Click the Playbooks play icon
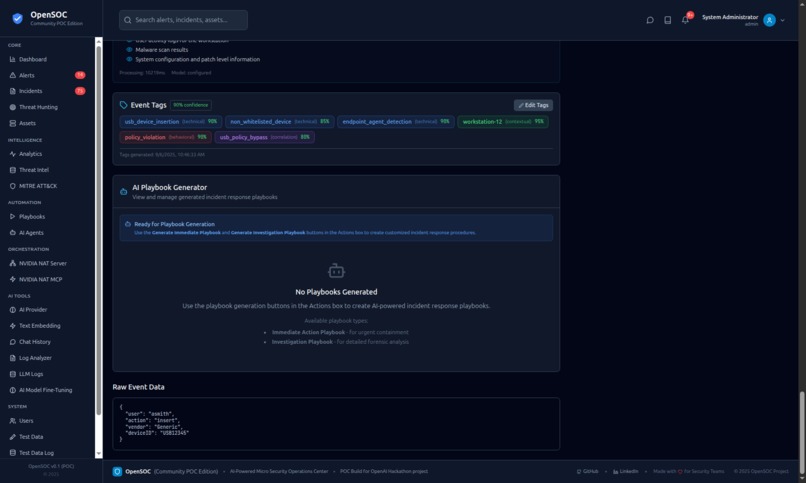The image size is (806, 483). (12, 217)
